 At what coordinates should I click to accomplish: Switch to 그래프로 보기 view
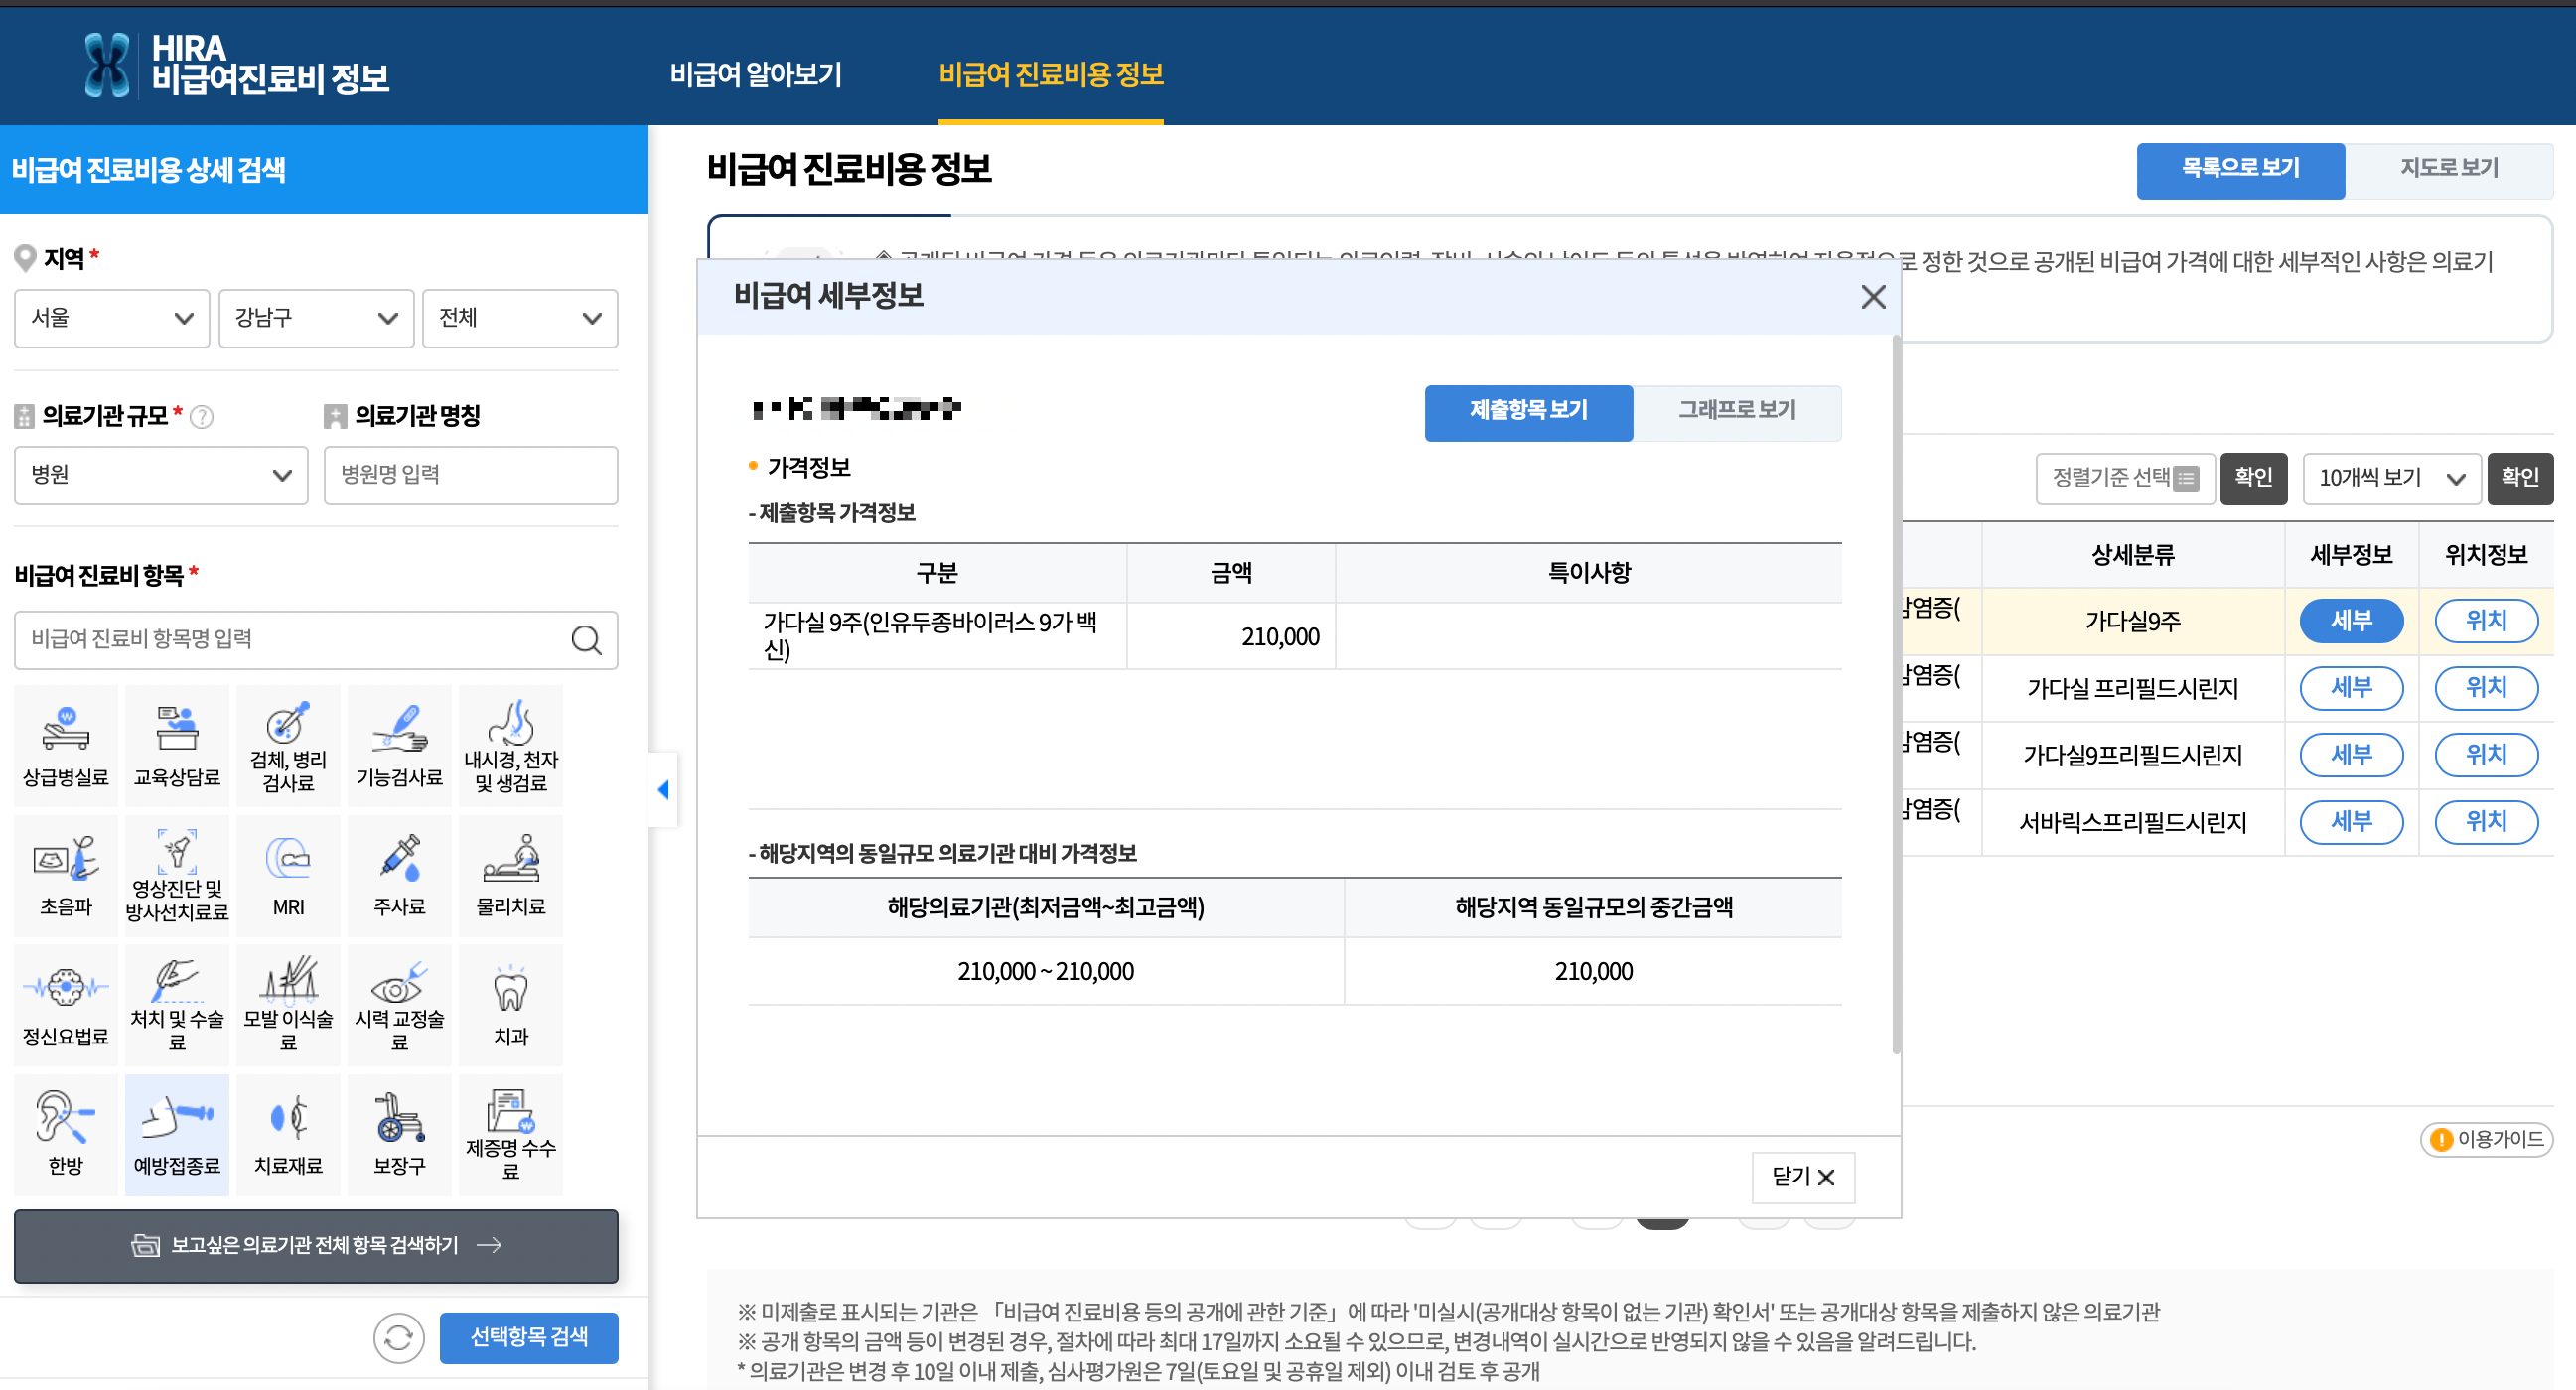[x=1736, y=410]
